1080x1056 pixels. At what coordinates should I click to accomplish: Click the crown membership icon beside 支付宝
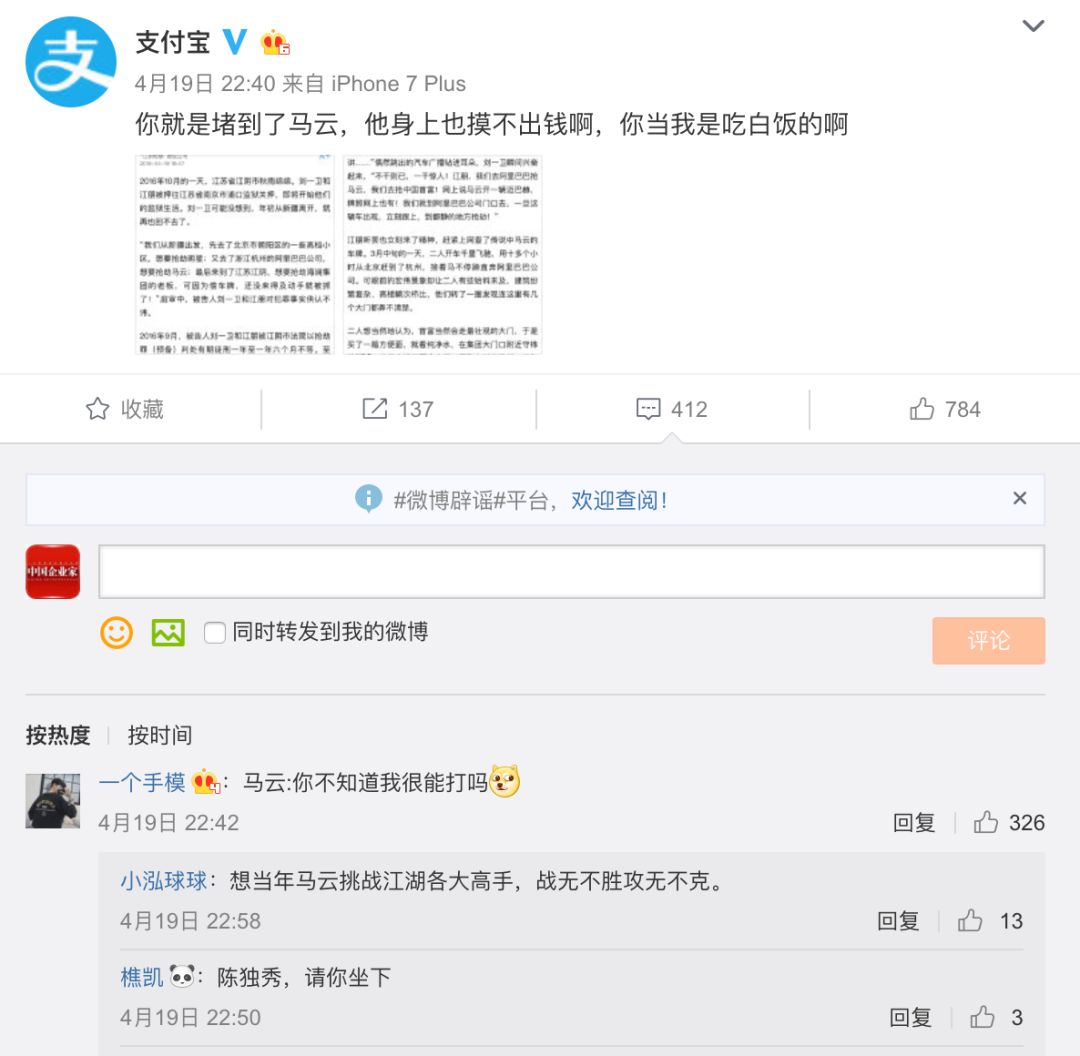275,43
